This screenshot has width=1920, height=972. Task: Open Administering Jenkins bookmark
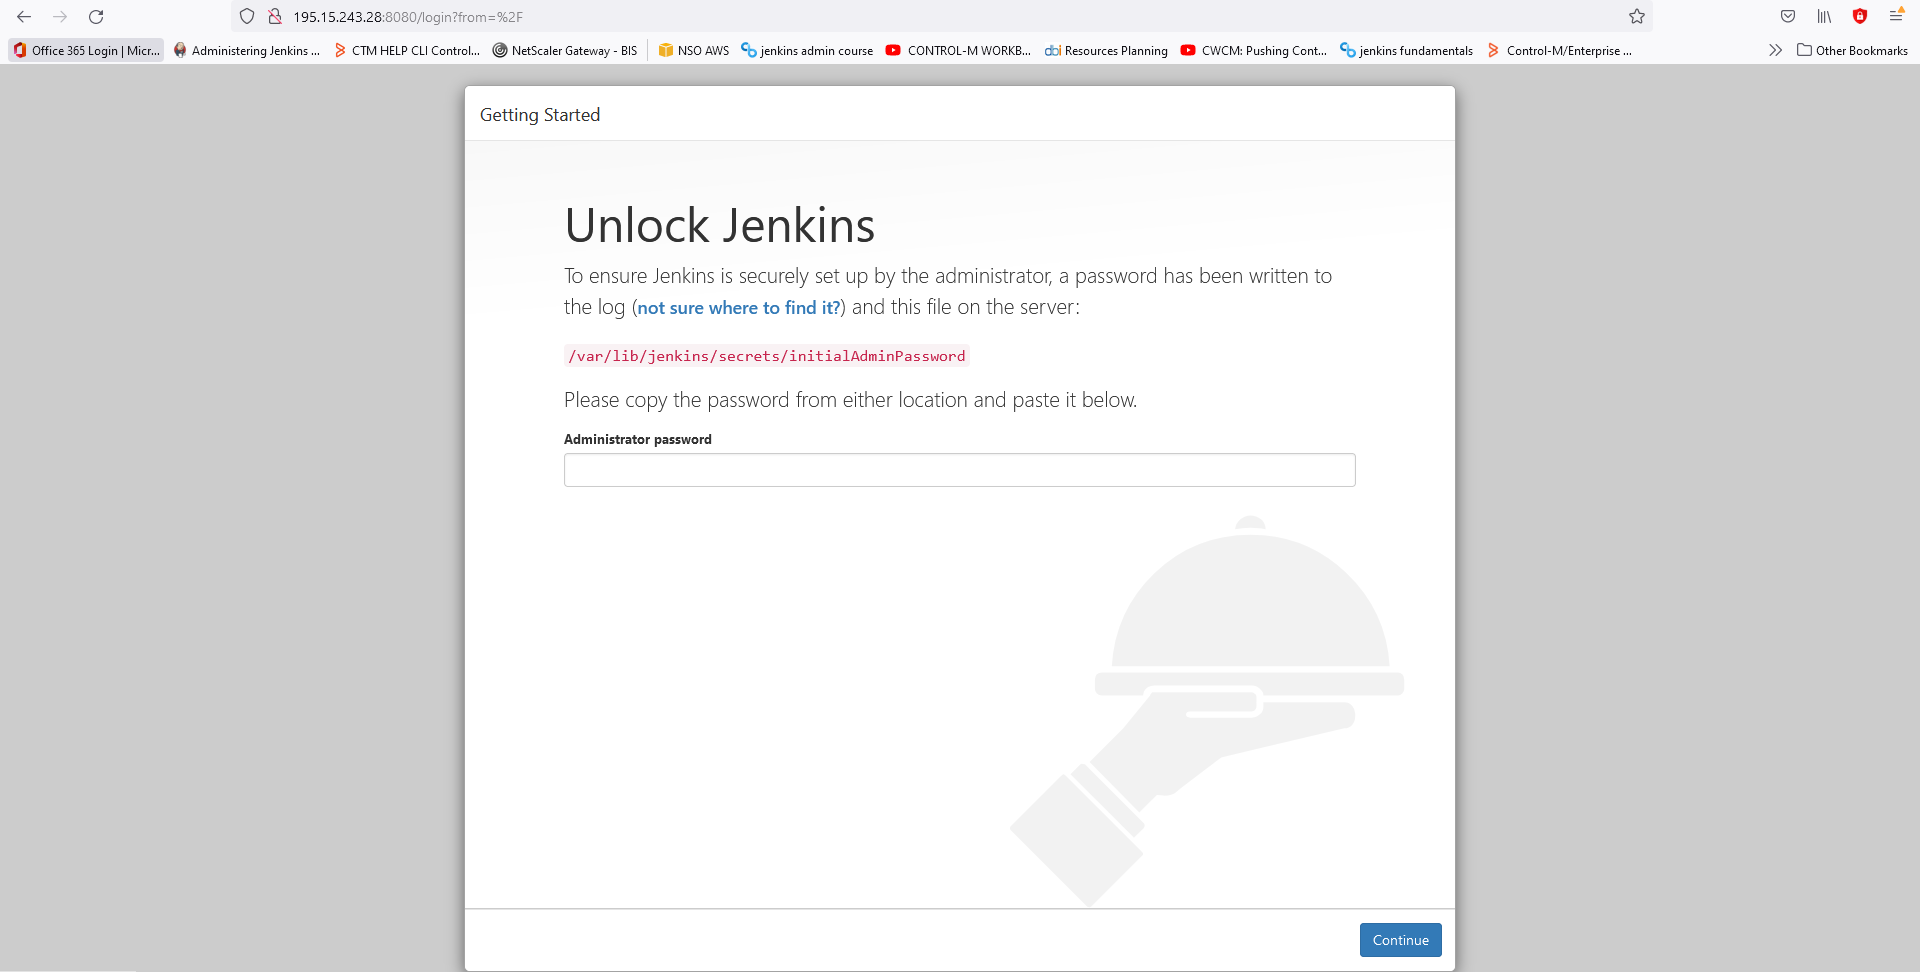point(246,50)
